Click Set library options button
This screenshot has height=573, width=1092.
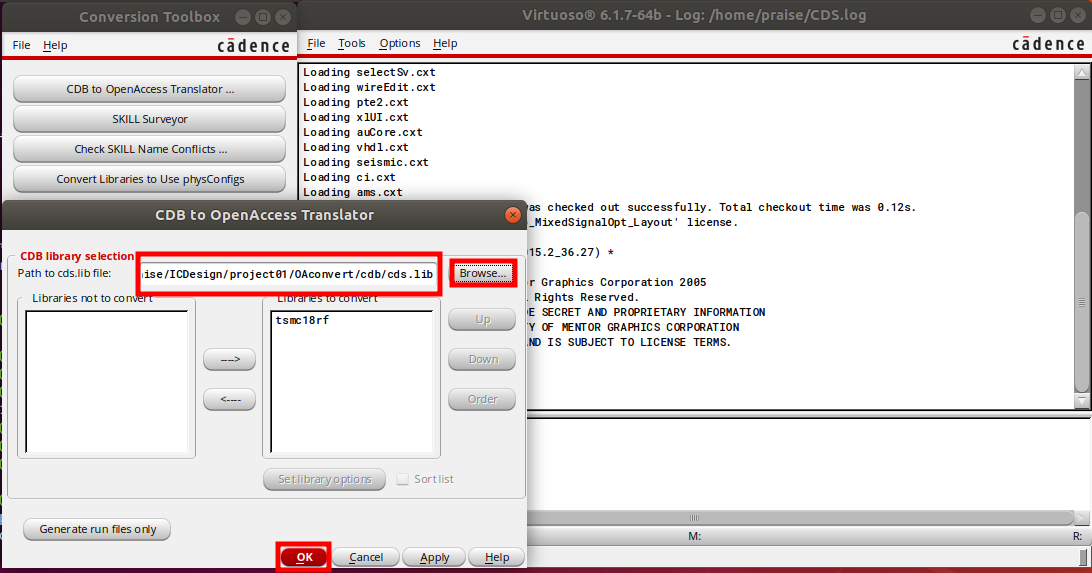(x=325, y=479)
